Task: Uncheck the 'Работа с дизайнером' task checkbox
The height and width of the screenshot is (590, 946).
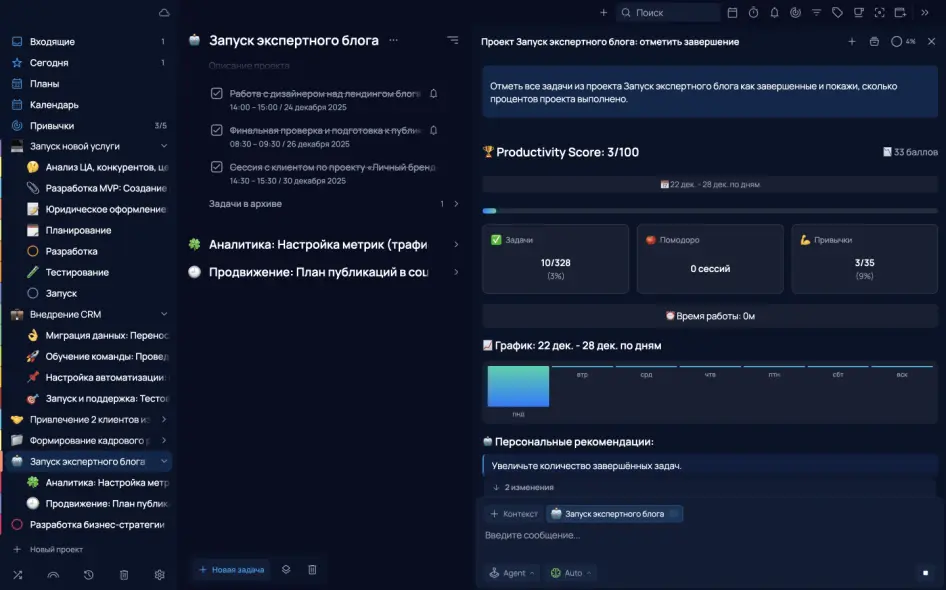Action: (217, 93)
